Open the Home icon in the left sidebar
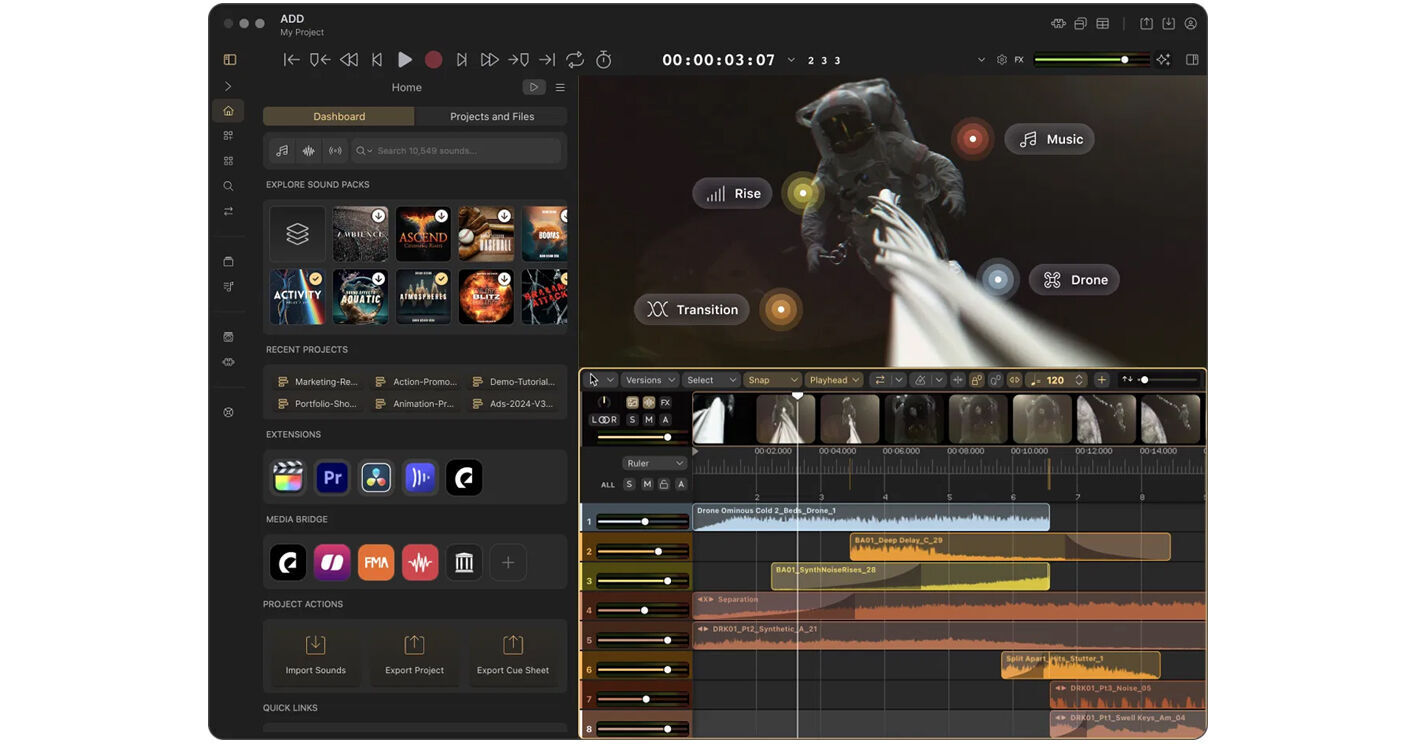 (228, 111)
